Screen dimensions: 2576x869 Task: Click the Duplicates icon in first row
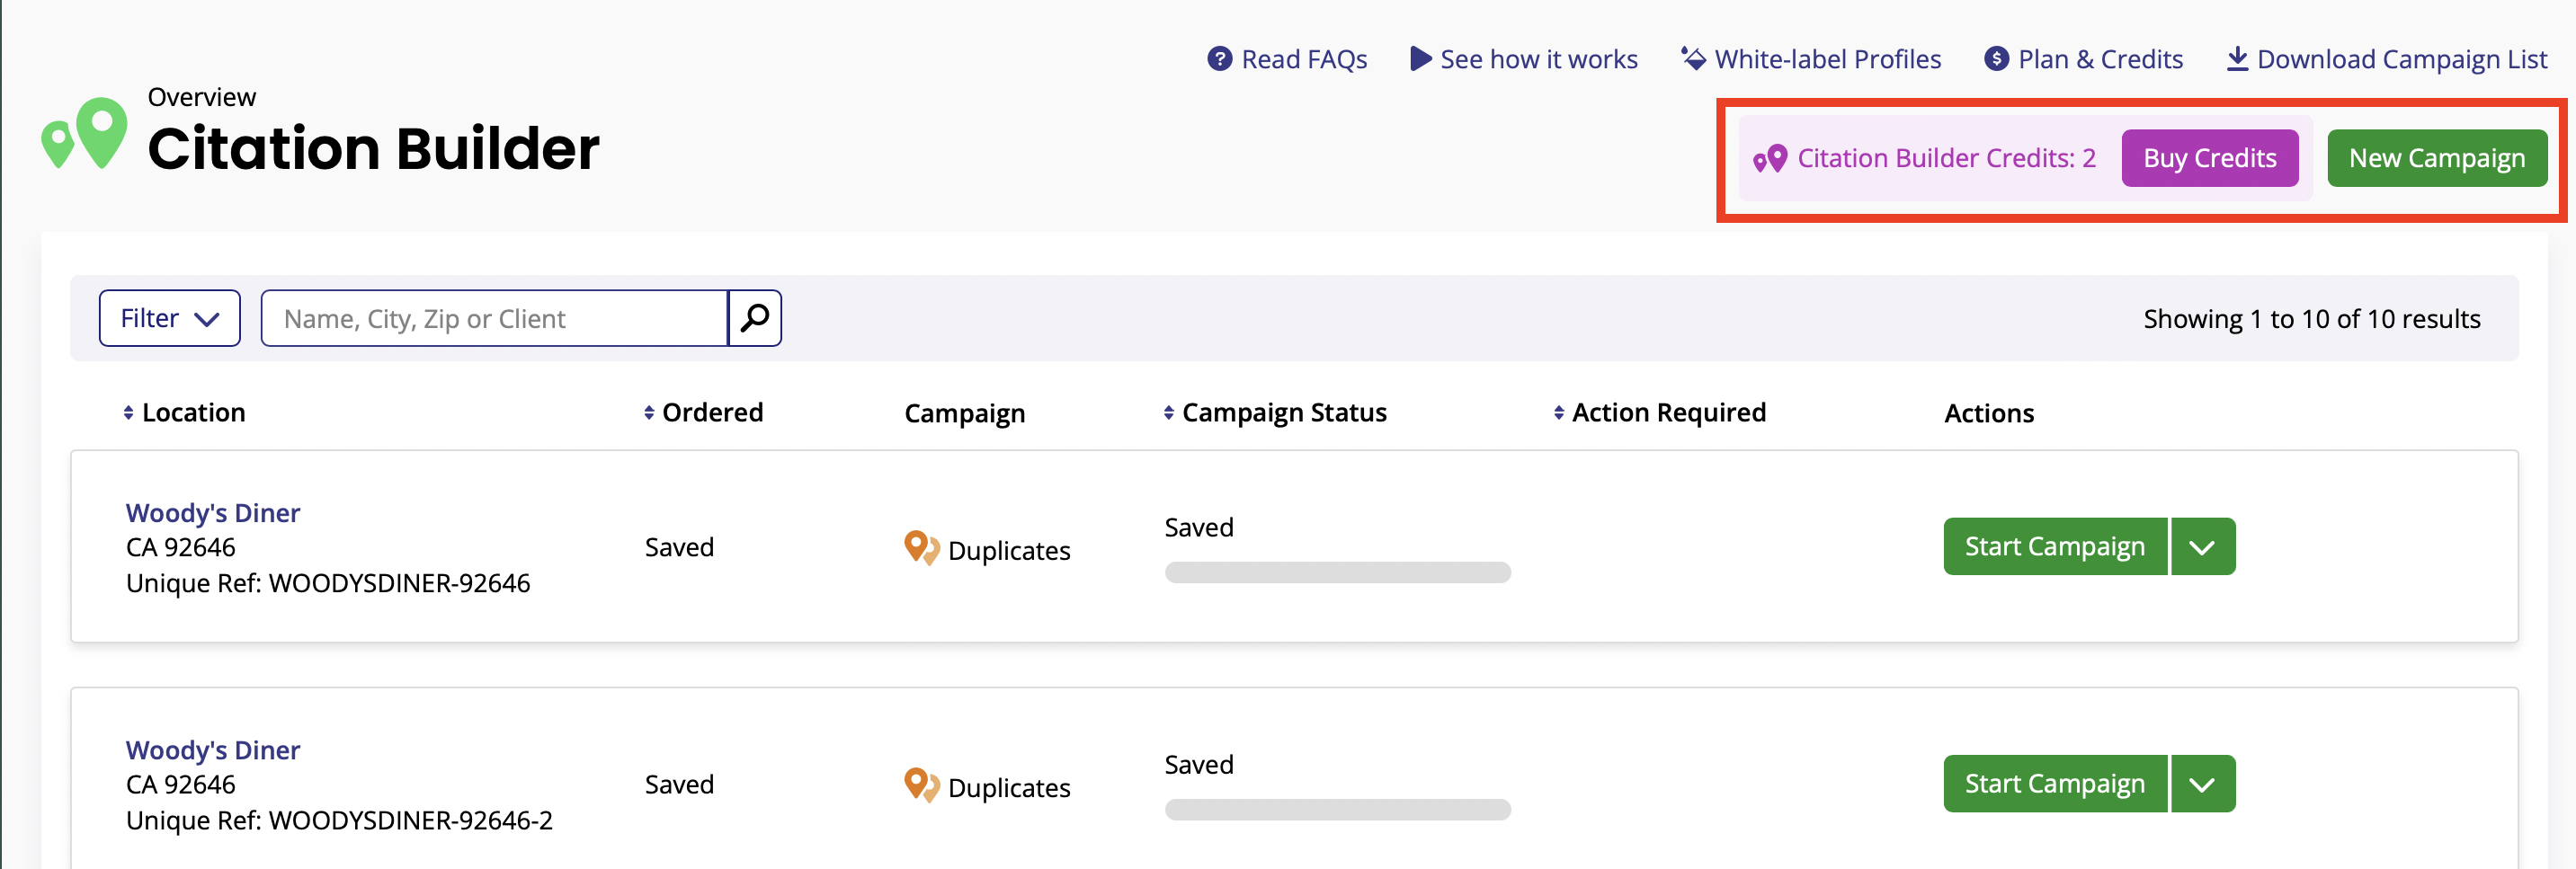tap(920, 548)
